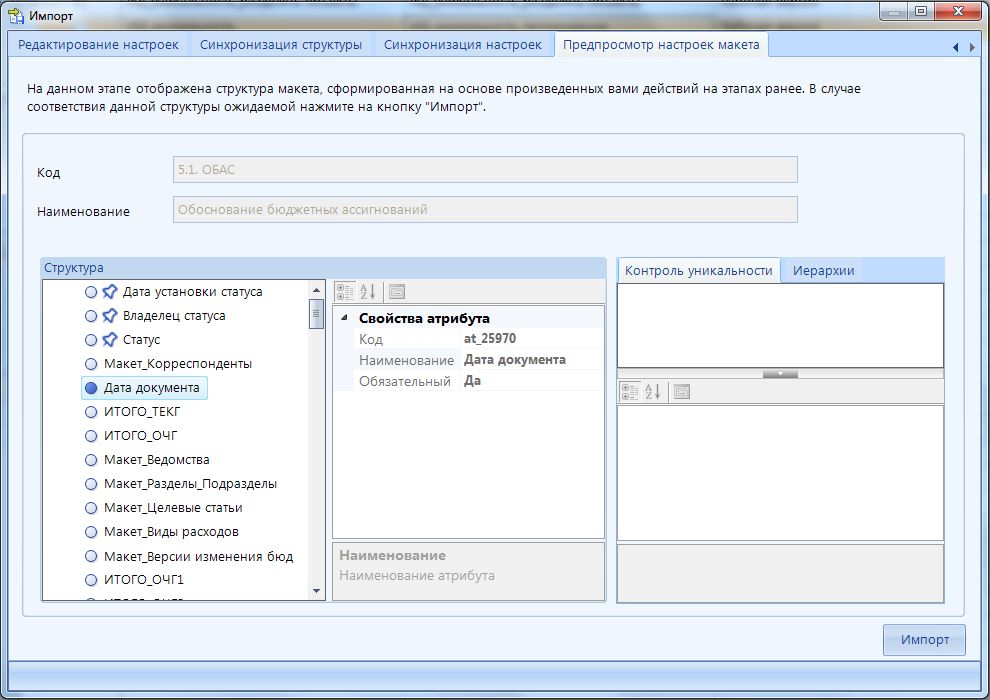Click Categorized view icon in attribute properties toolbar
This screenshot has width=990, height=700.
(345, 292)
